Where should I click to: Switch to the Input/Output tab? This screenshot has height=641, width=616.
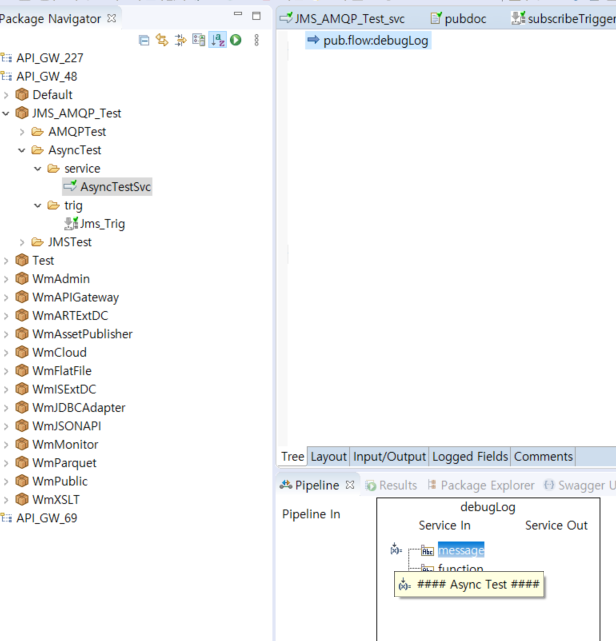coord(389,457)
